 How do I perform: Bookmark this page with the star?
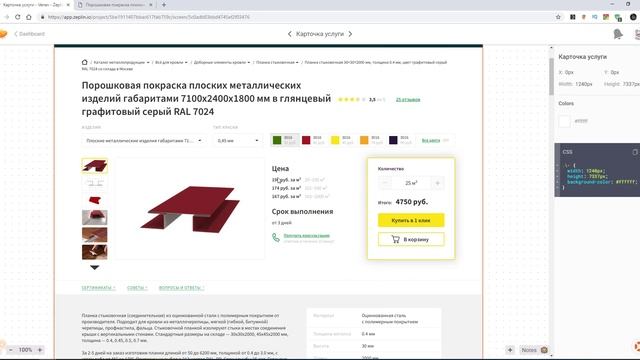(x=558, y=17)
